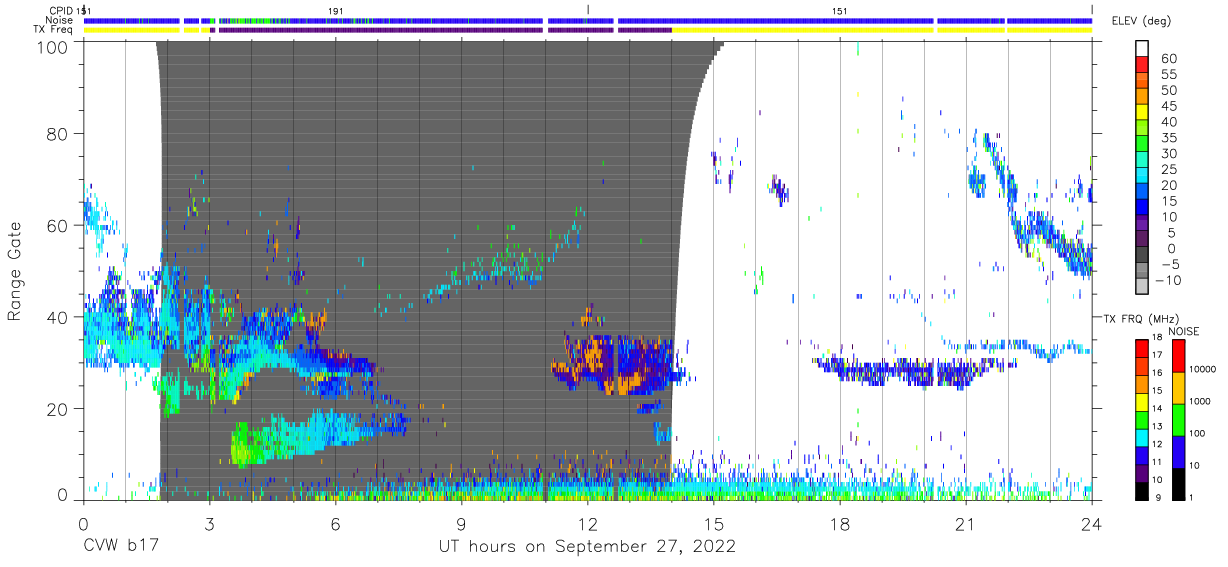Click the 'Noise' row label at top
The width and height of the screenshot is (1228, 567).
(61, 20)
